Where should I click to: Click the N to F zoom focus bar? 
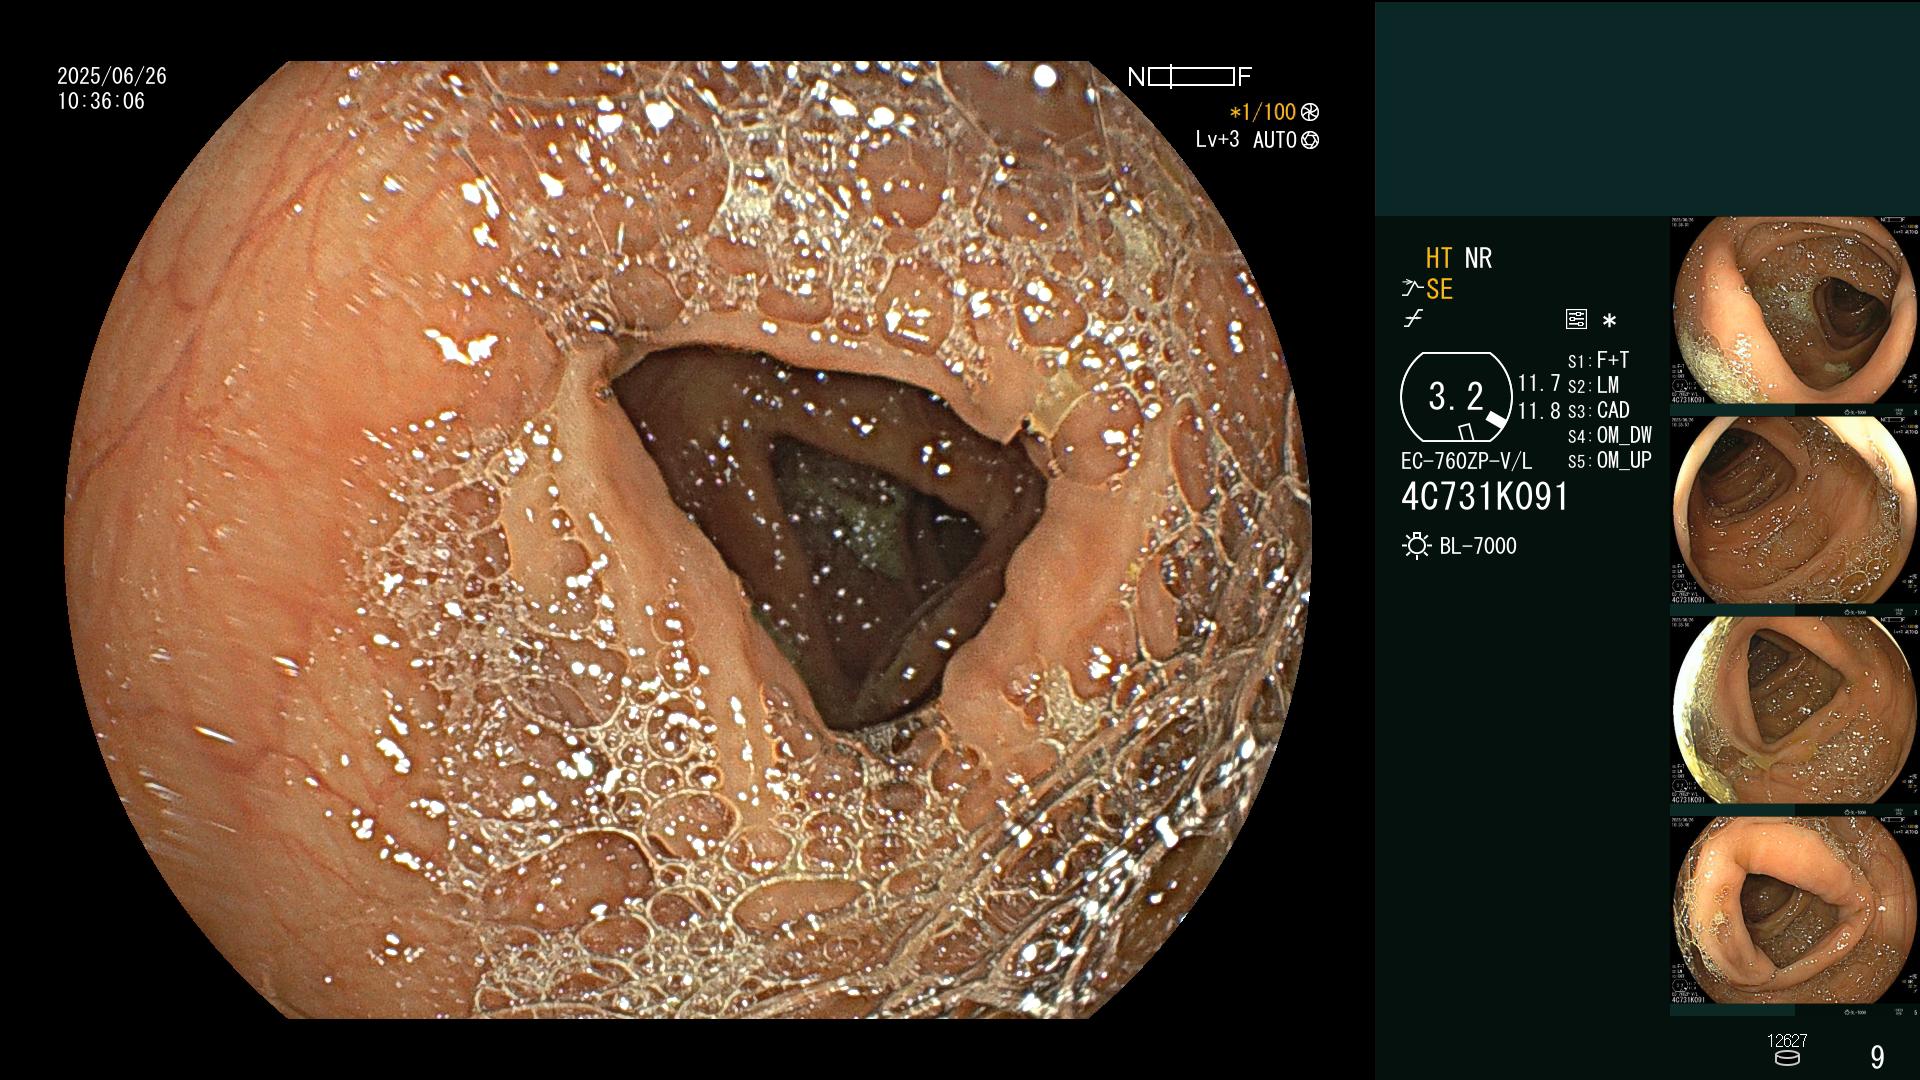tap(1190, 77)
